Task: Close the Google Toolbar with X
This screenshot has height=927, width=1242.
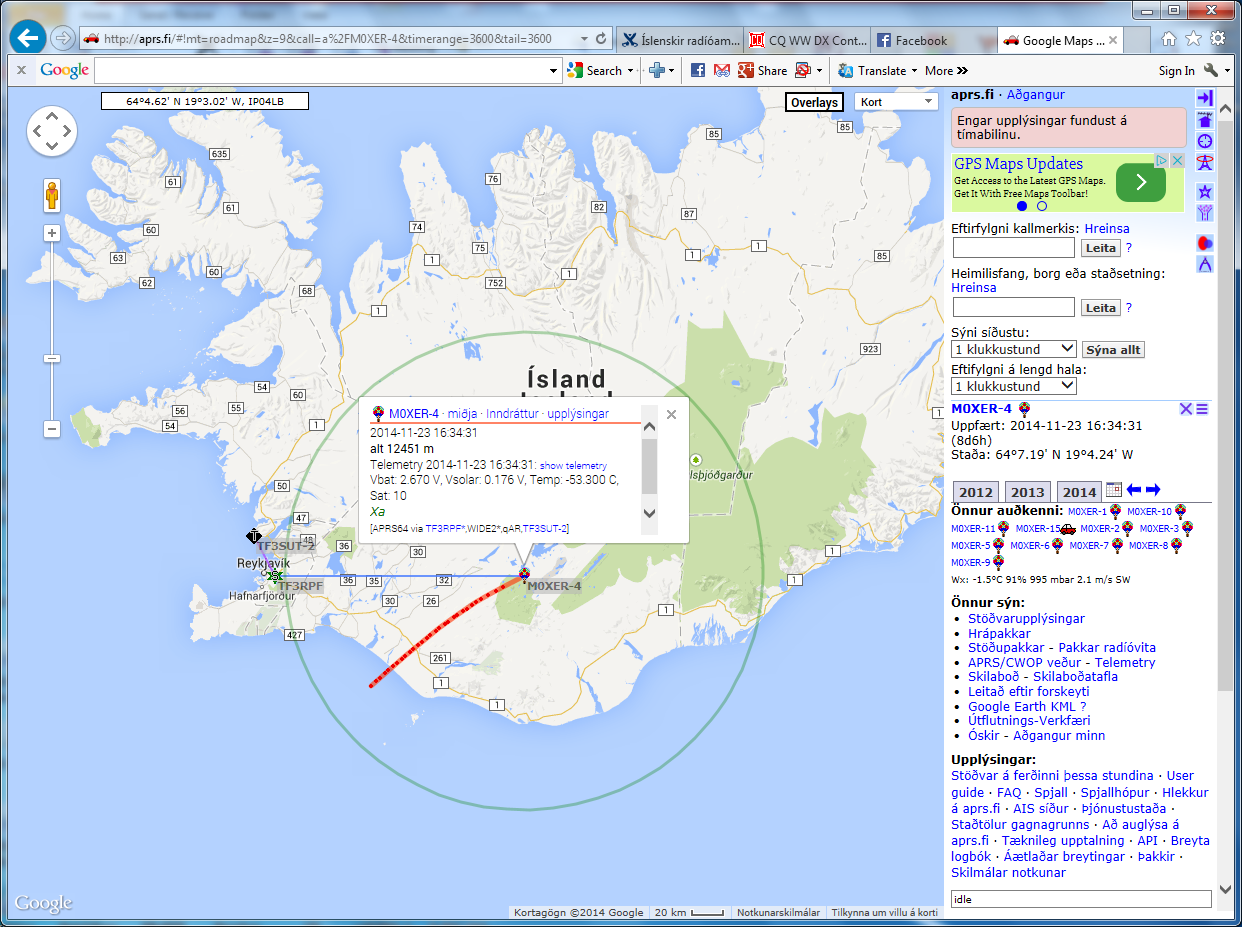Action: (21, 71)
